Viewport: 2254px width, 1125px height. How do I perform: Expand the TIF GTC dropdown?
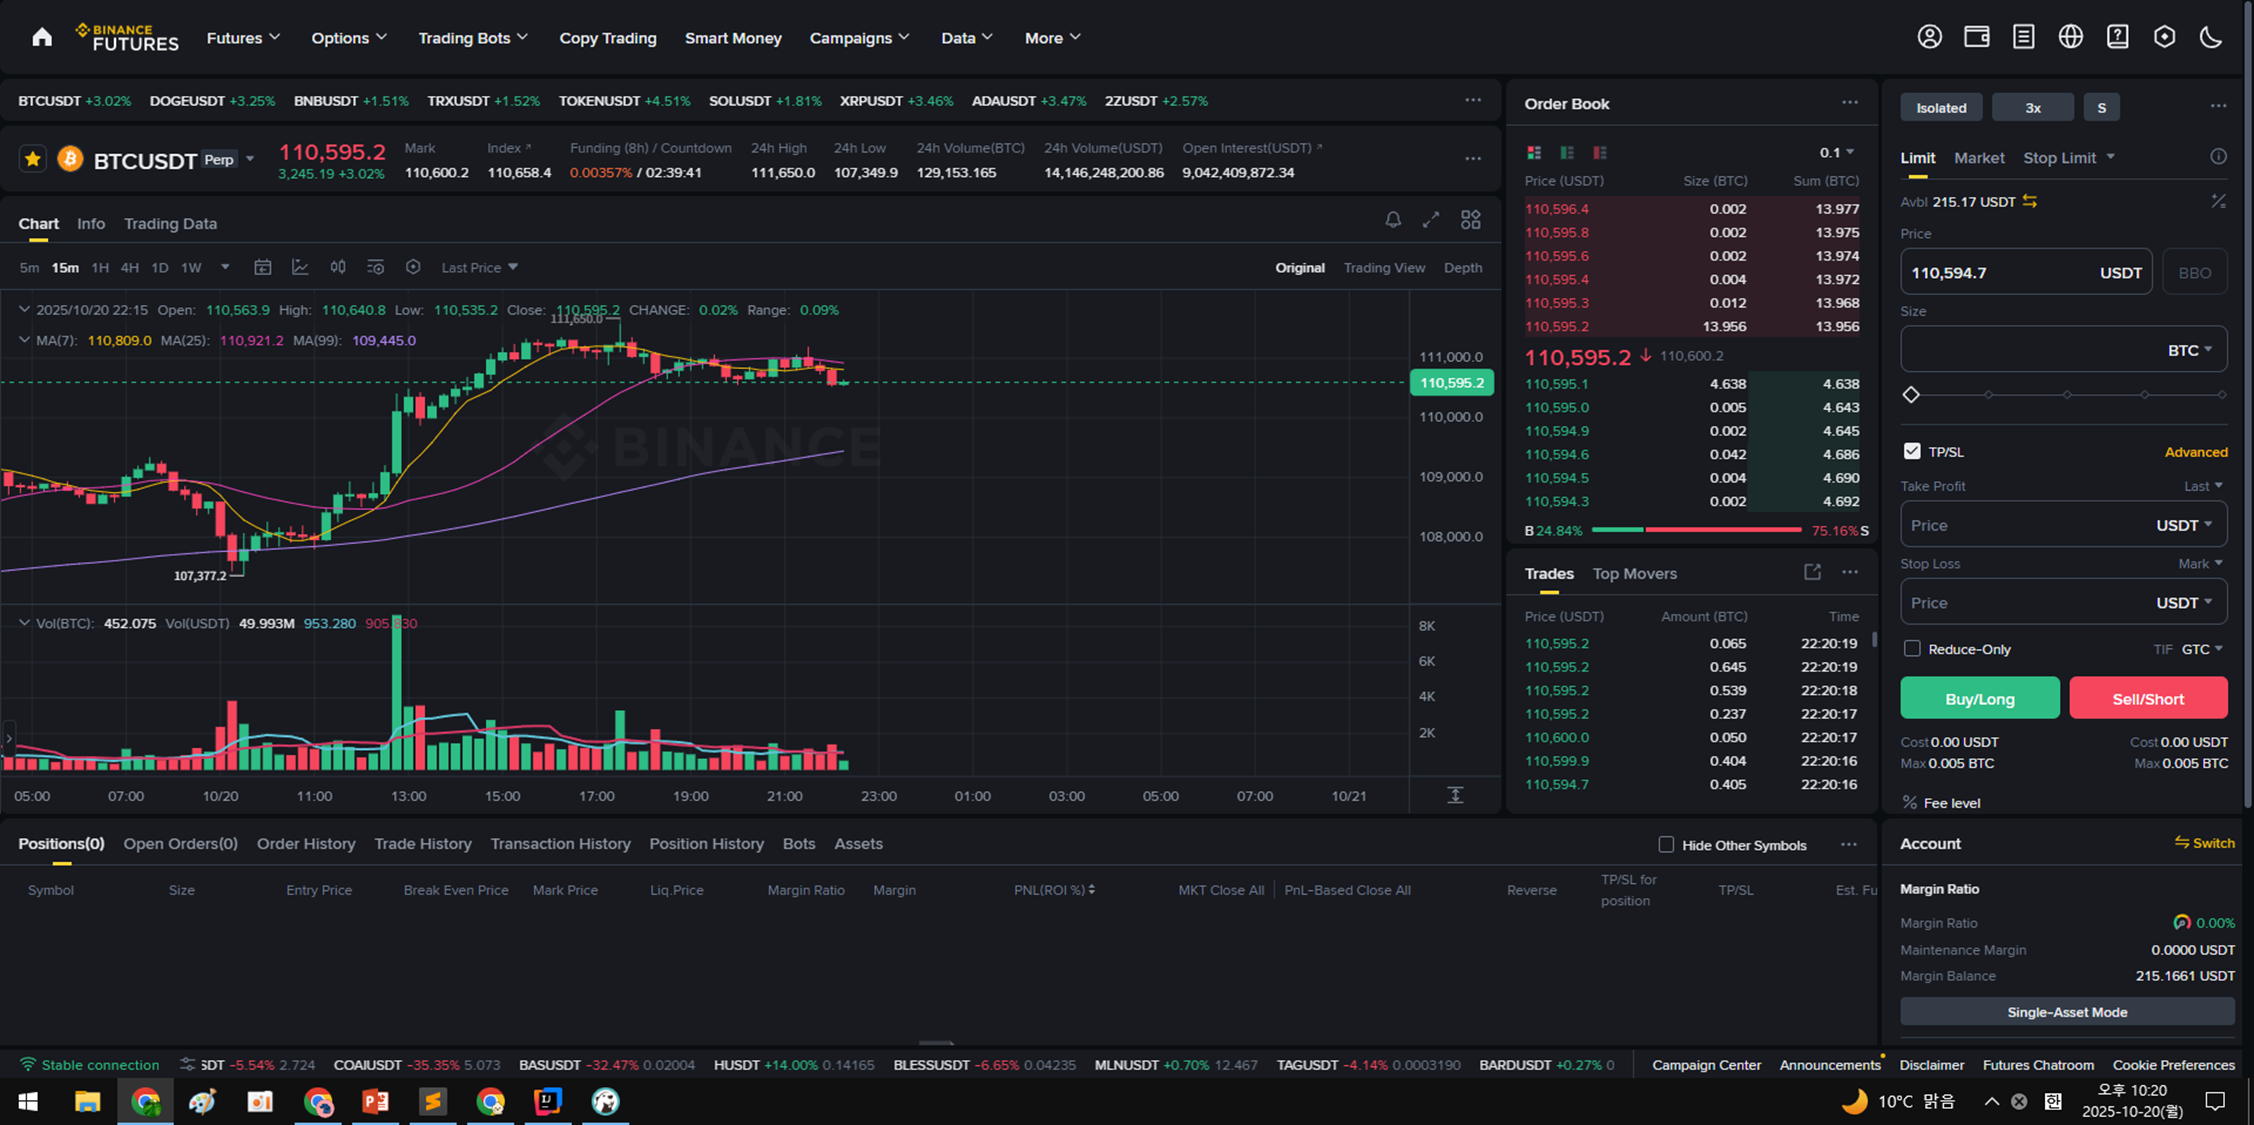point(2202,649)
